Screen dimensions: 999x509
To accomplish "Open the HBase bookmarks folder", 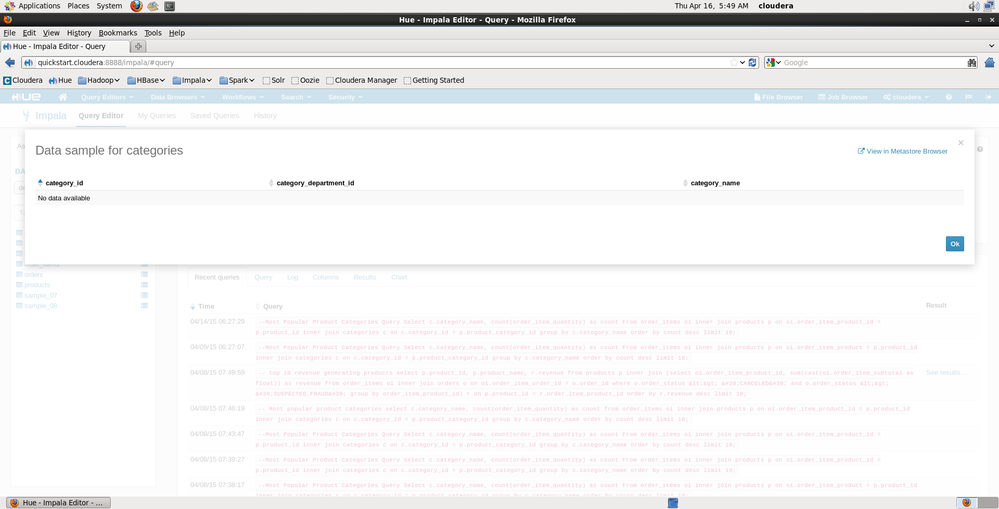I will coord(146,80).
